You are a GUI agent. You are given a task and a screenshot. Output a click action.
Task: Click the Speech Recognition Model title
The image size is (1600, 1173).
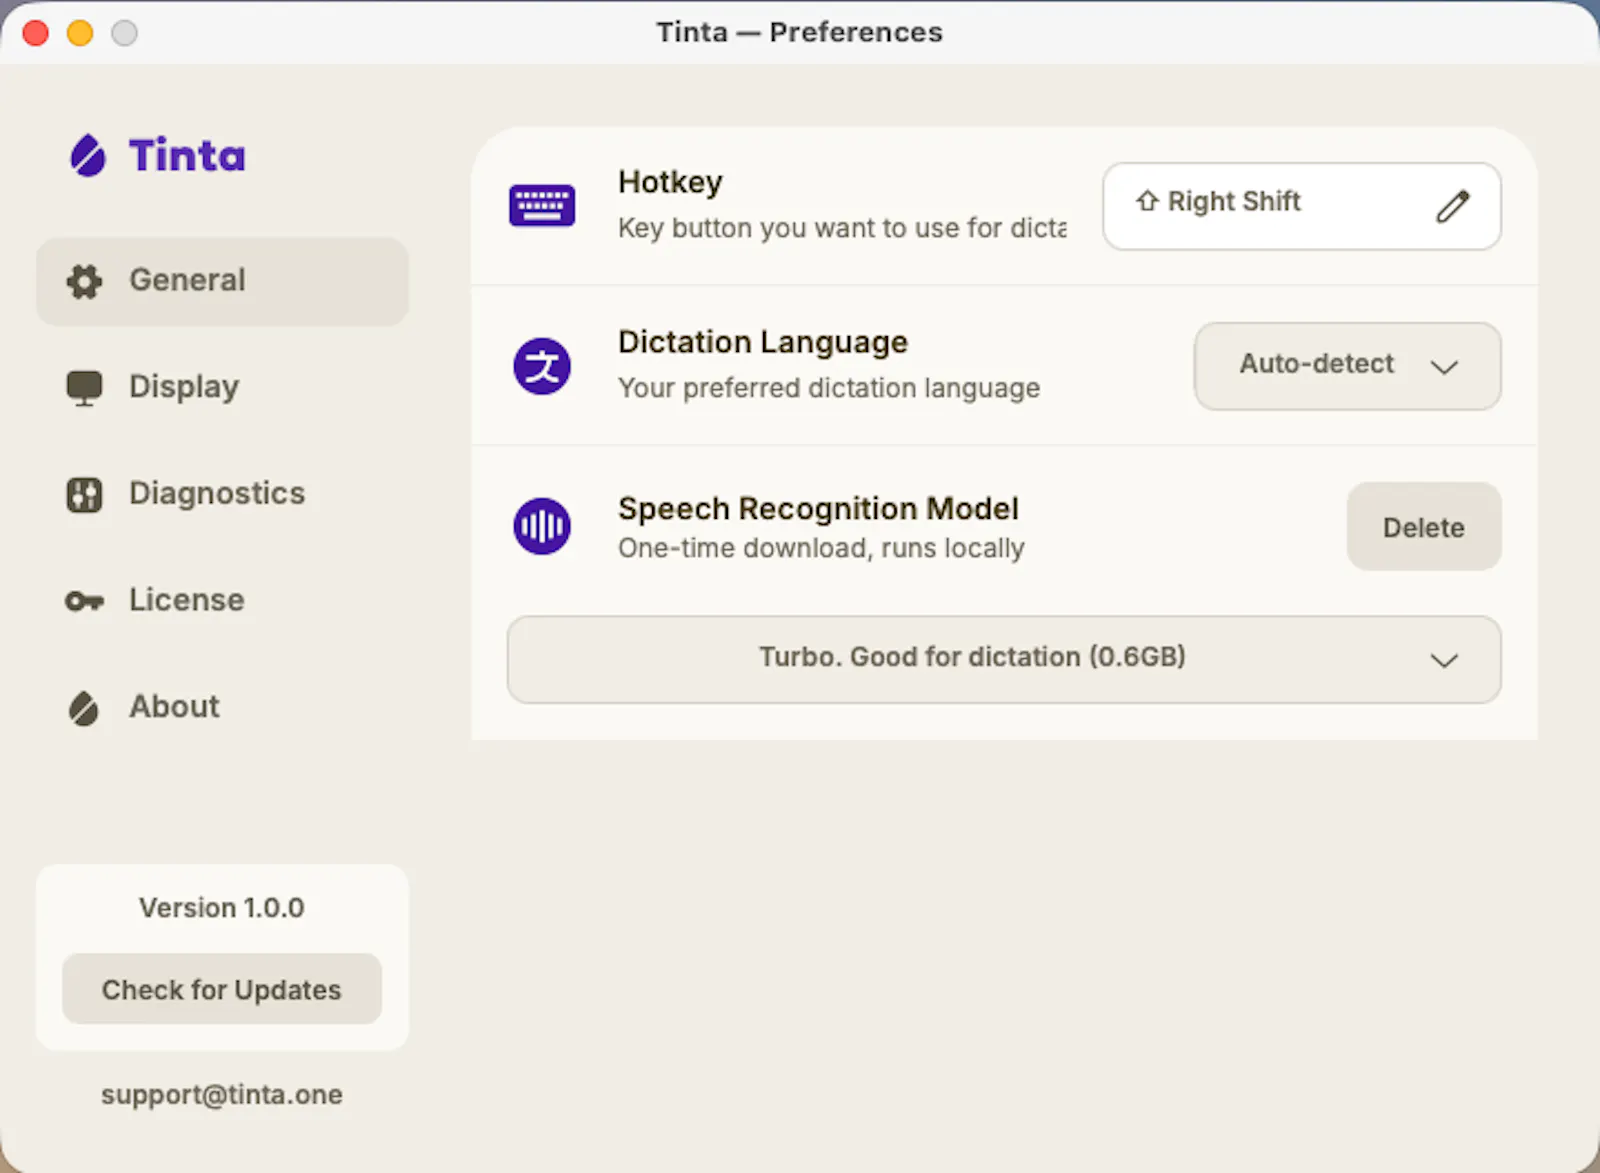(818, 508)
